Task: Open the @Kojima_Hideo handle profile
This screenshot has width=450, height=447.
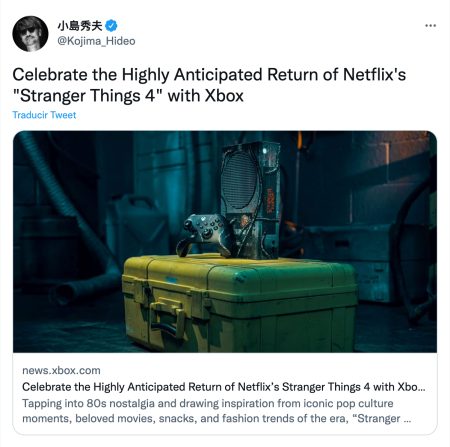Action: click(96, 41)
